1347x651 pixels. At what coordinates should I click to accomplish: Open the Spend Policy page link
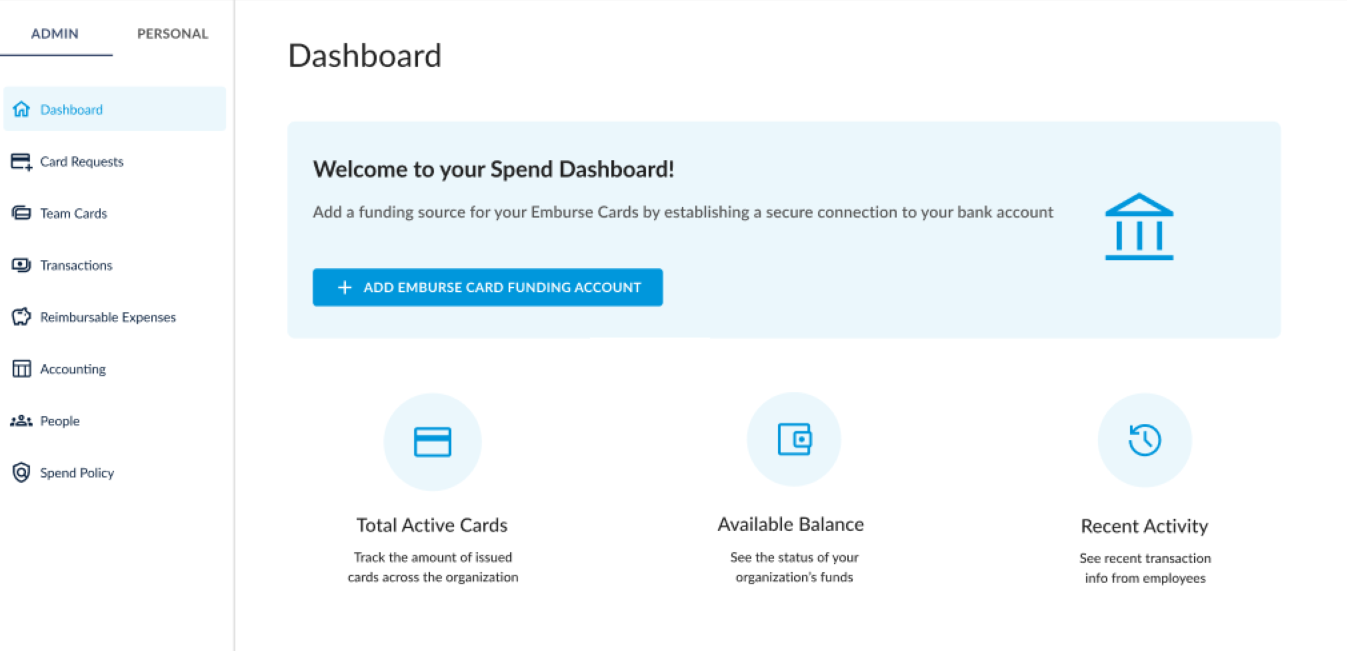point(77,474)
